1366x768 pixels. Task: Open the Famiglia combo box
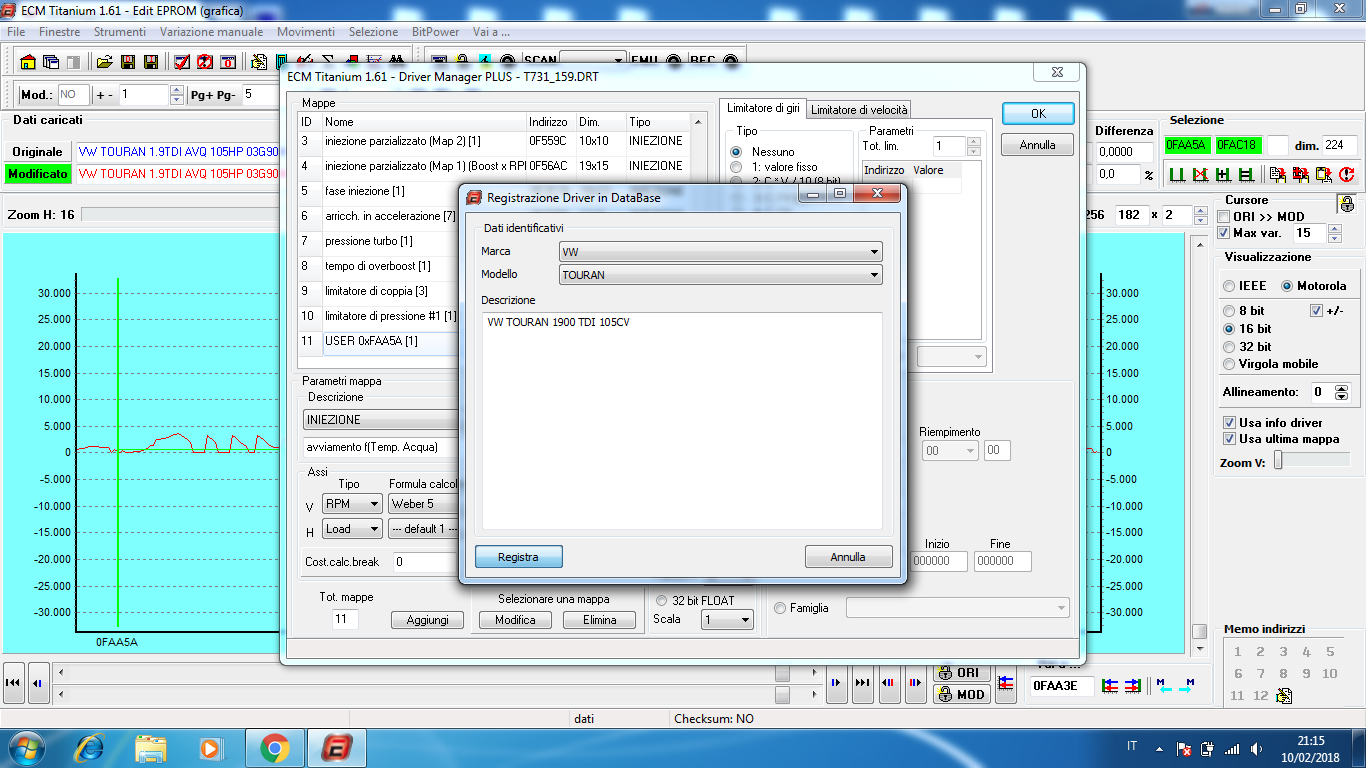point(957,608)
